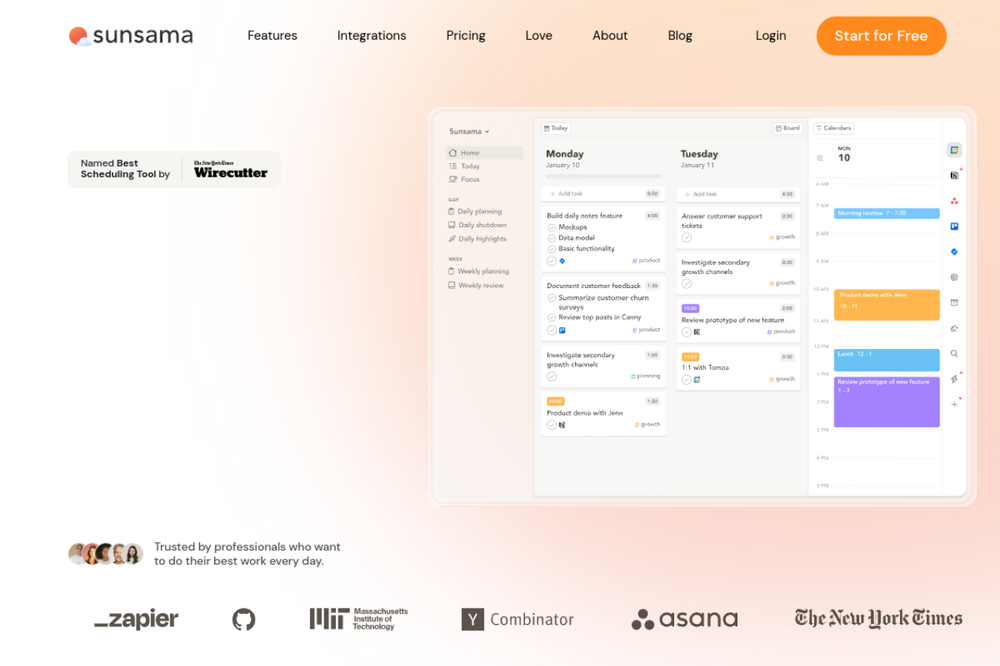Go to the Pricing page

466,36
